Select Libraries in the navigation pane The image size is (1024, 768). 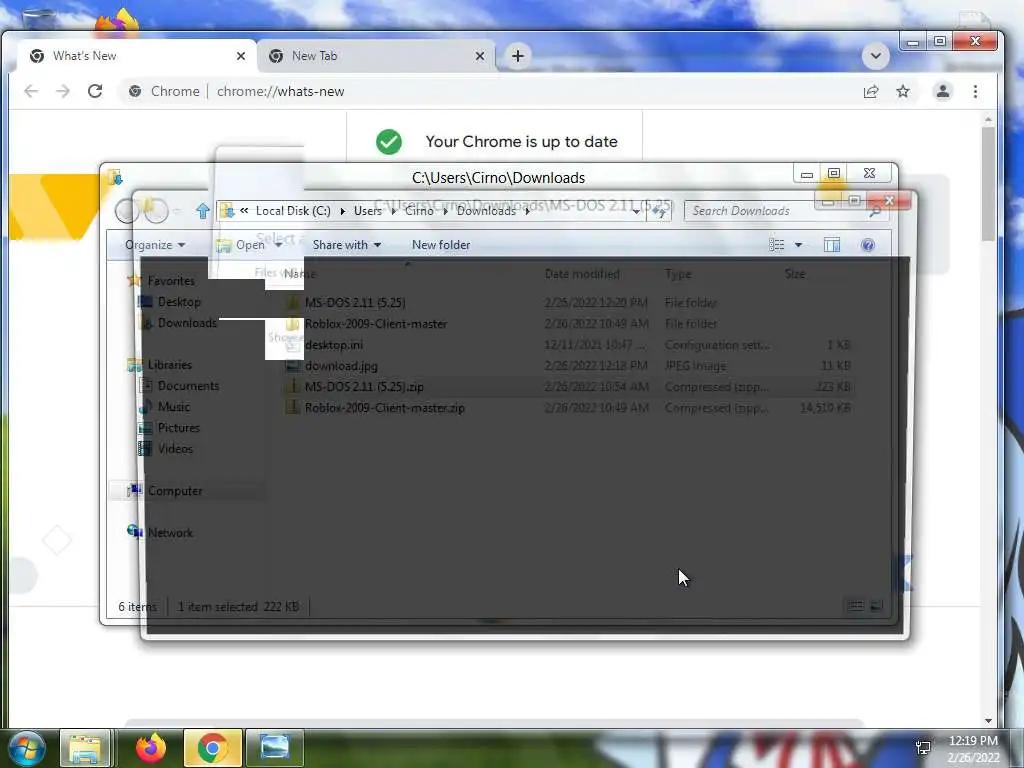(x=169, y=364)
